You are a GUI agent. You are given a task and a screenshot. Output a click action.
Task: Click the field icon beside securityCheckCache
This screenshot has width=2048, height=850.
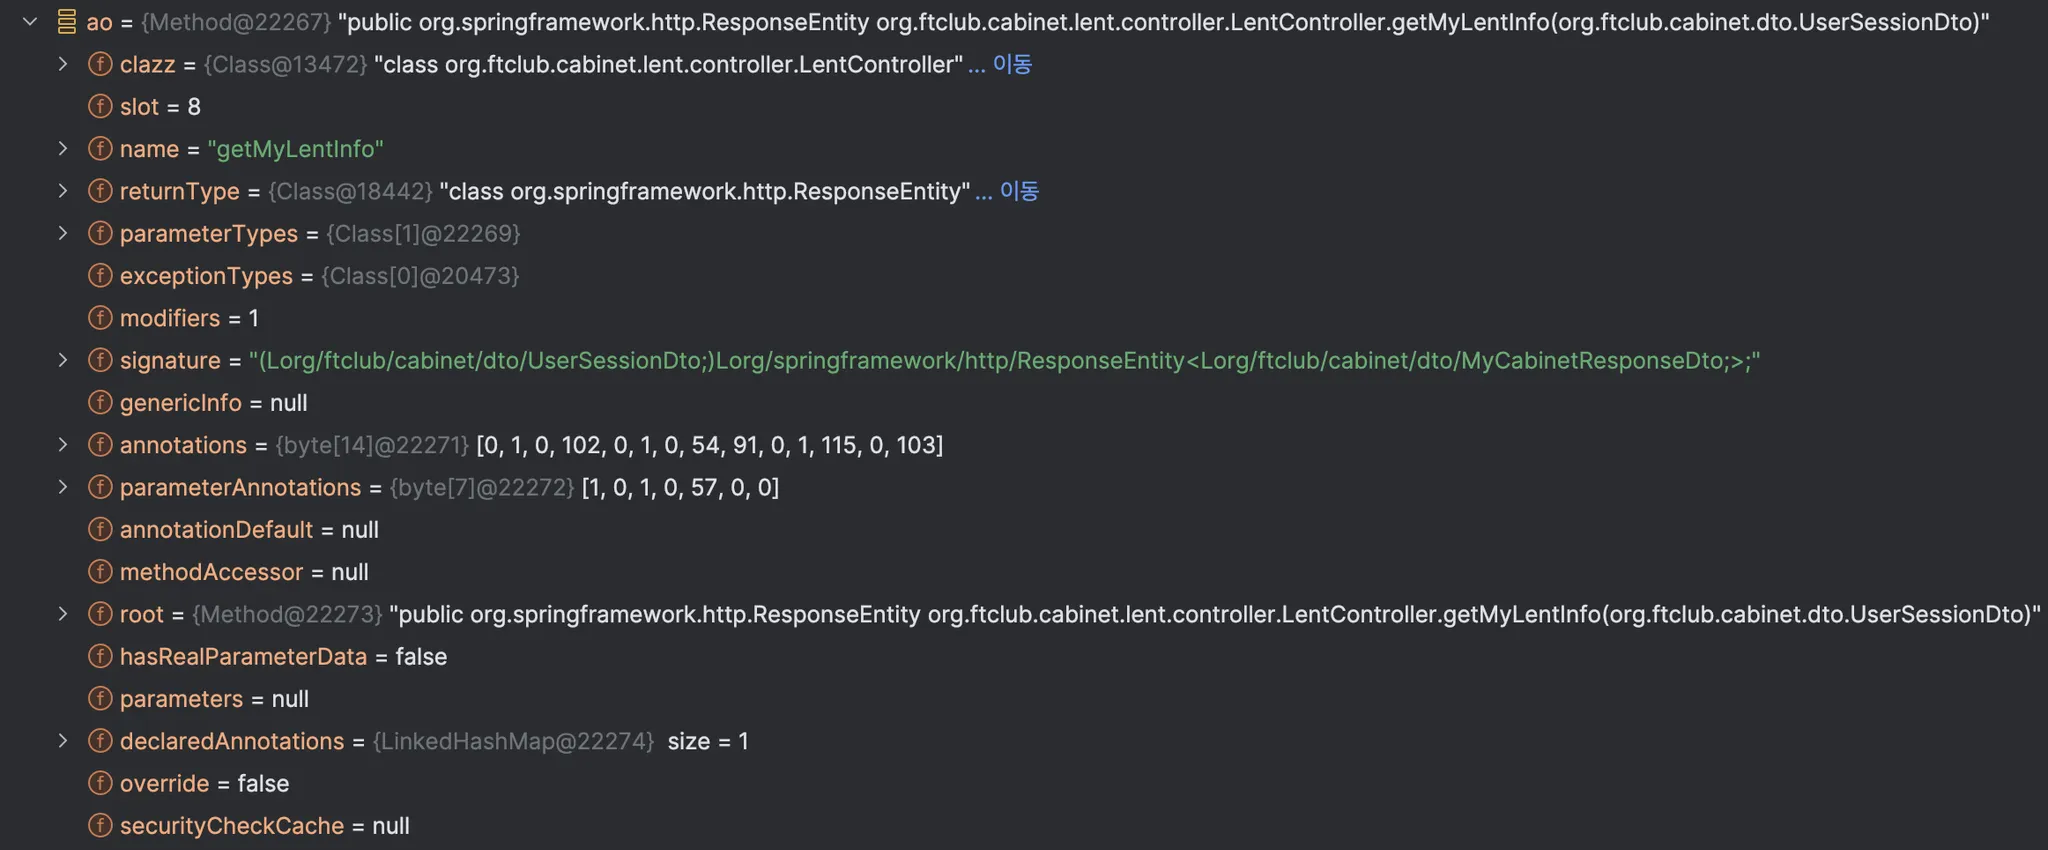(100, 826)
